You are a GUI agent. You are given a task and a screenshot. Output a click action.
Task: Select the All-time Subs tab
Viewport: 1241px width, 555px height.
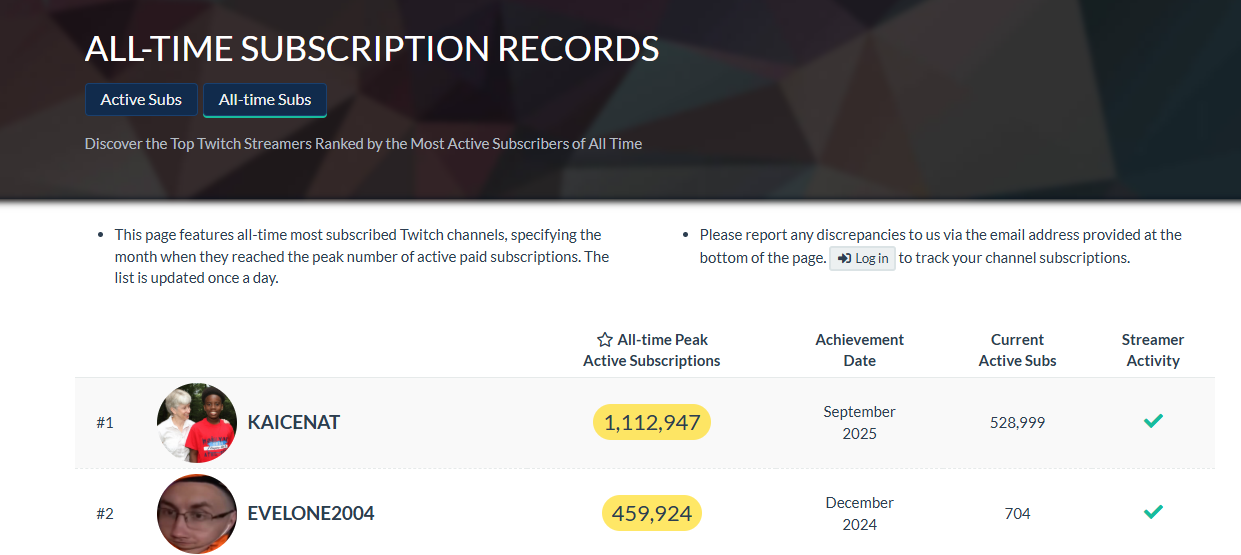(x=265, y=100)
